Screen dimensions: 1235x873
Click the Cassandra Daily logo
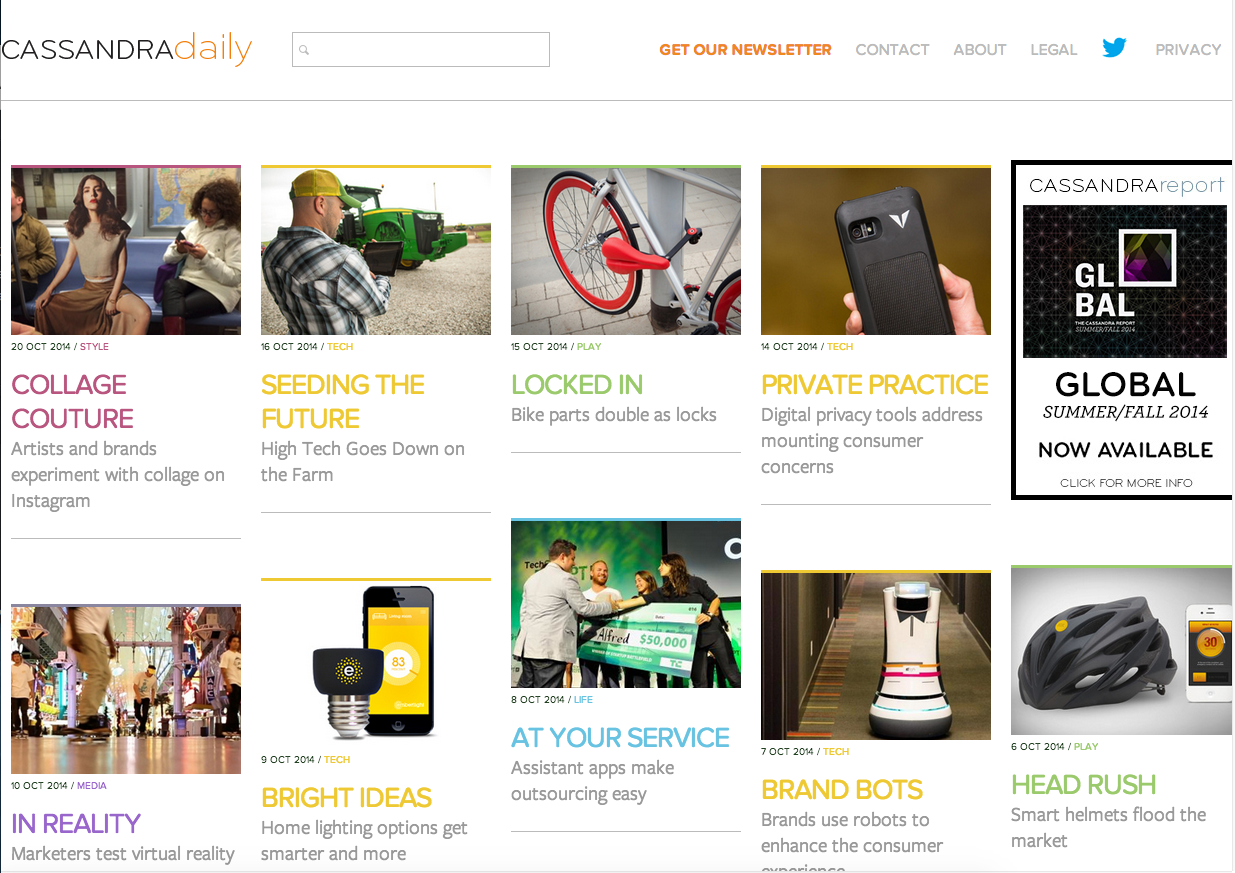click(126, 49)
